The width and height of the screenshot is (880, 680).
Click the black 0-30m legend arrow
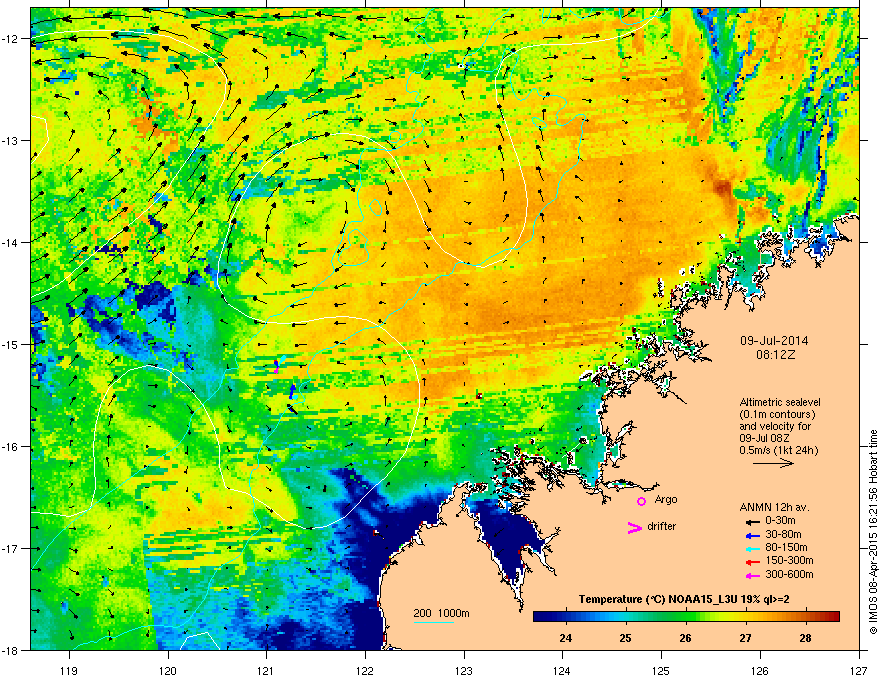[752, 521]
